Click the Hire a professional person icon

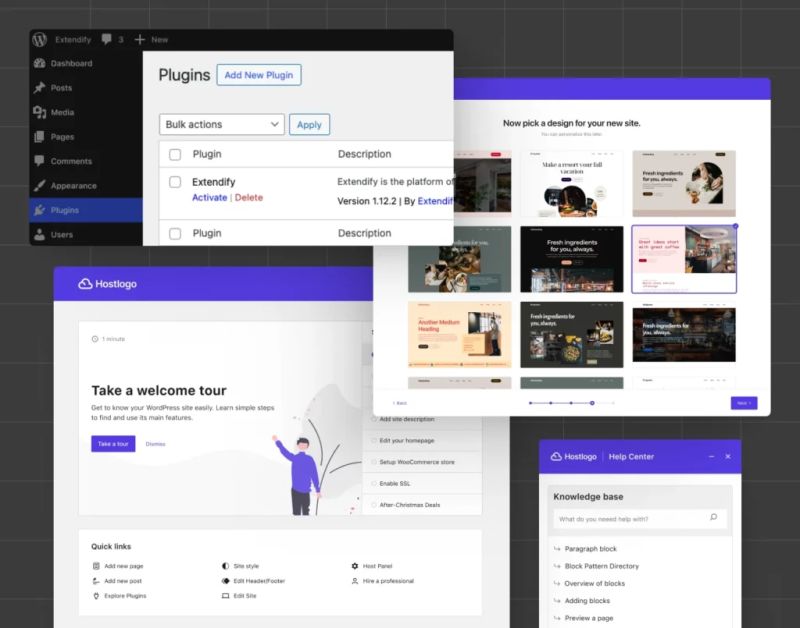[x=355, y=581]
